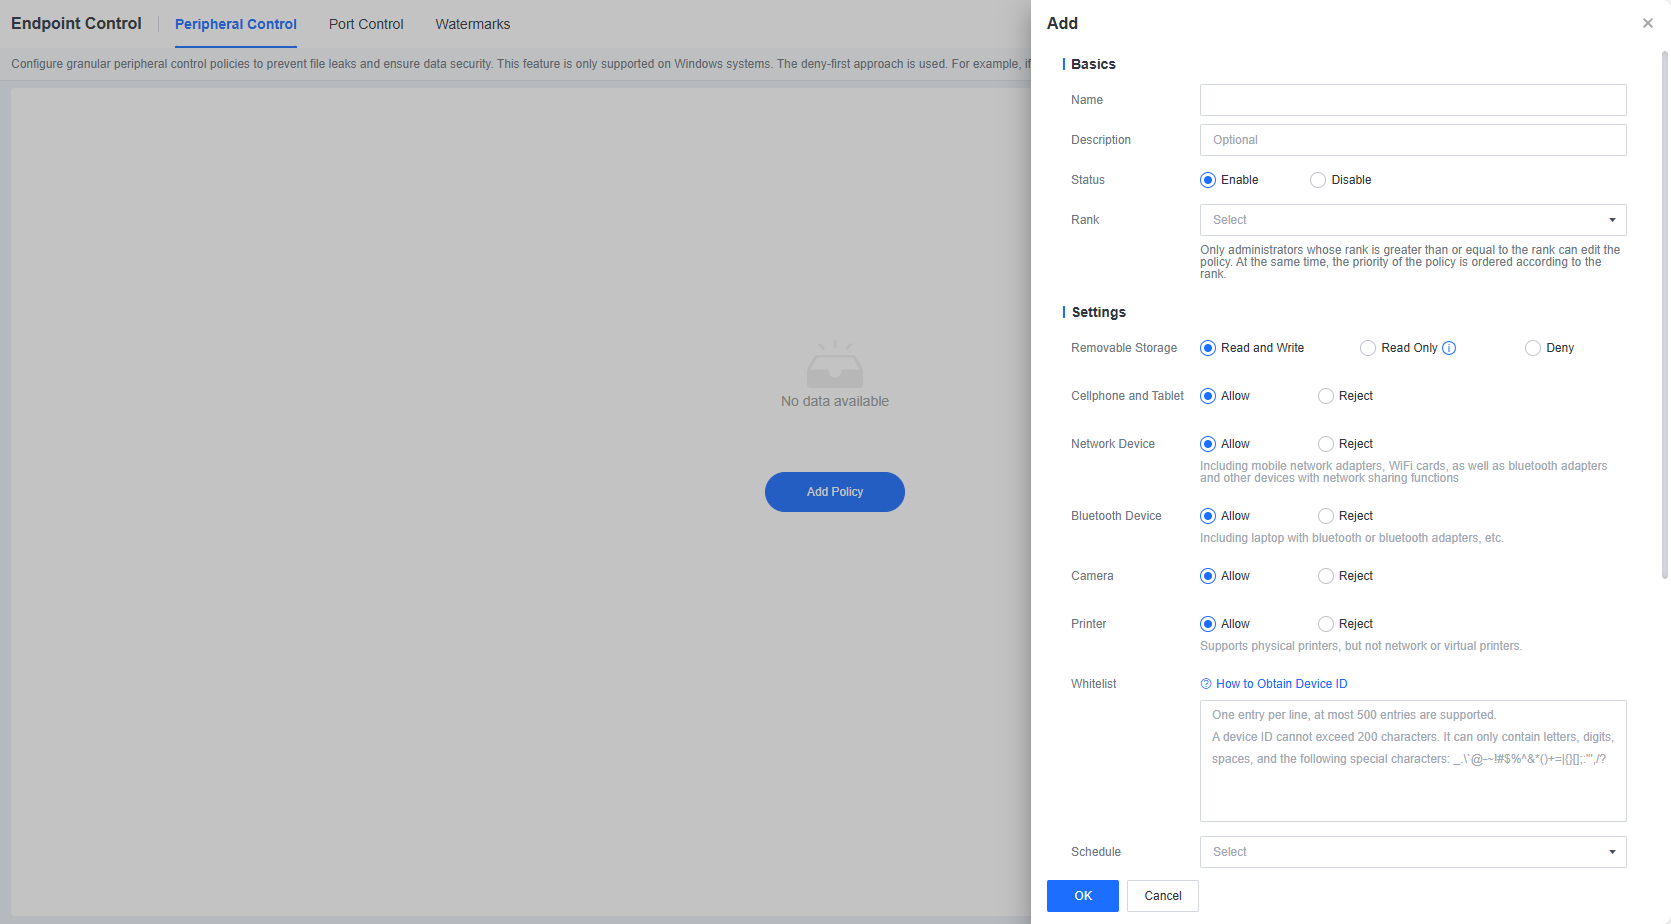
Task: Click the No data available text
Action: [x=835, y=401]
